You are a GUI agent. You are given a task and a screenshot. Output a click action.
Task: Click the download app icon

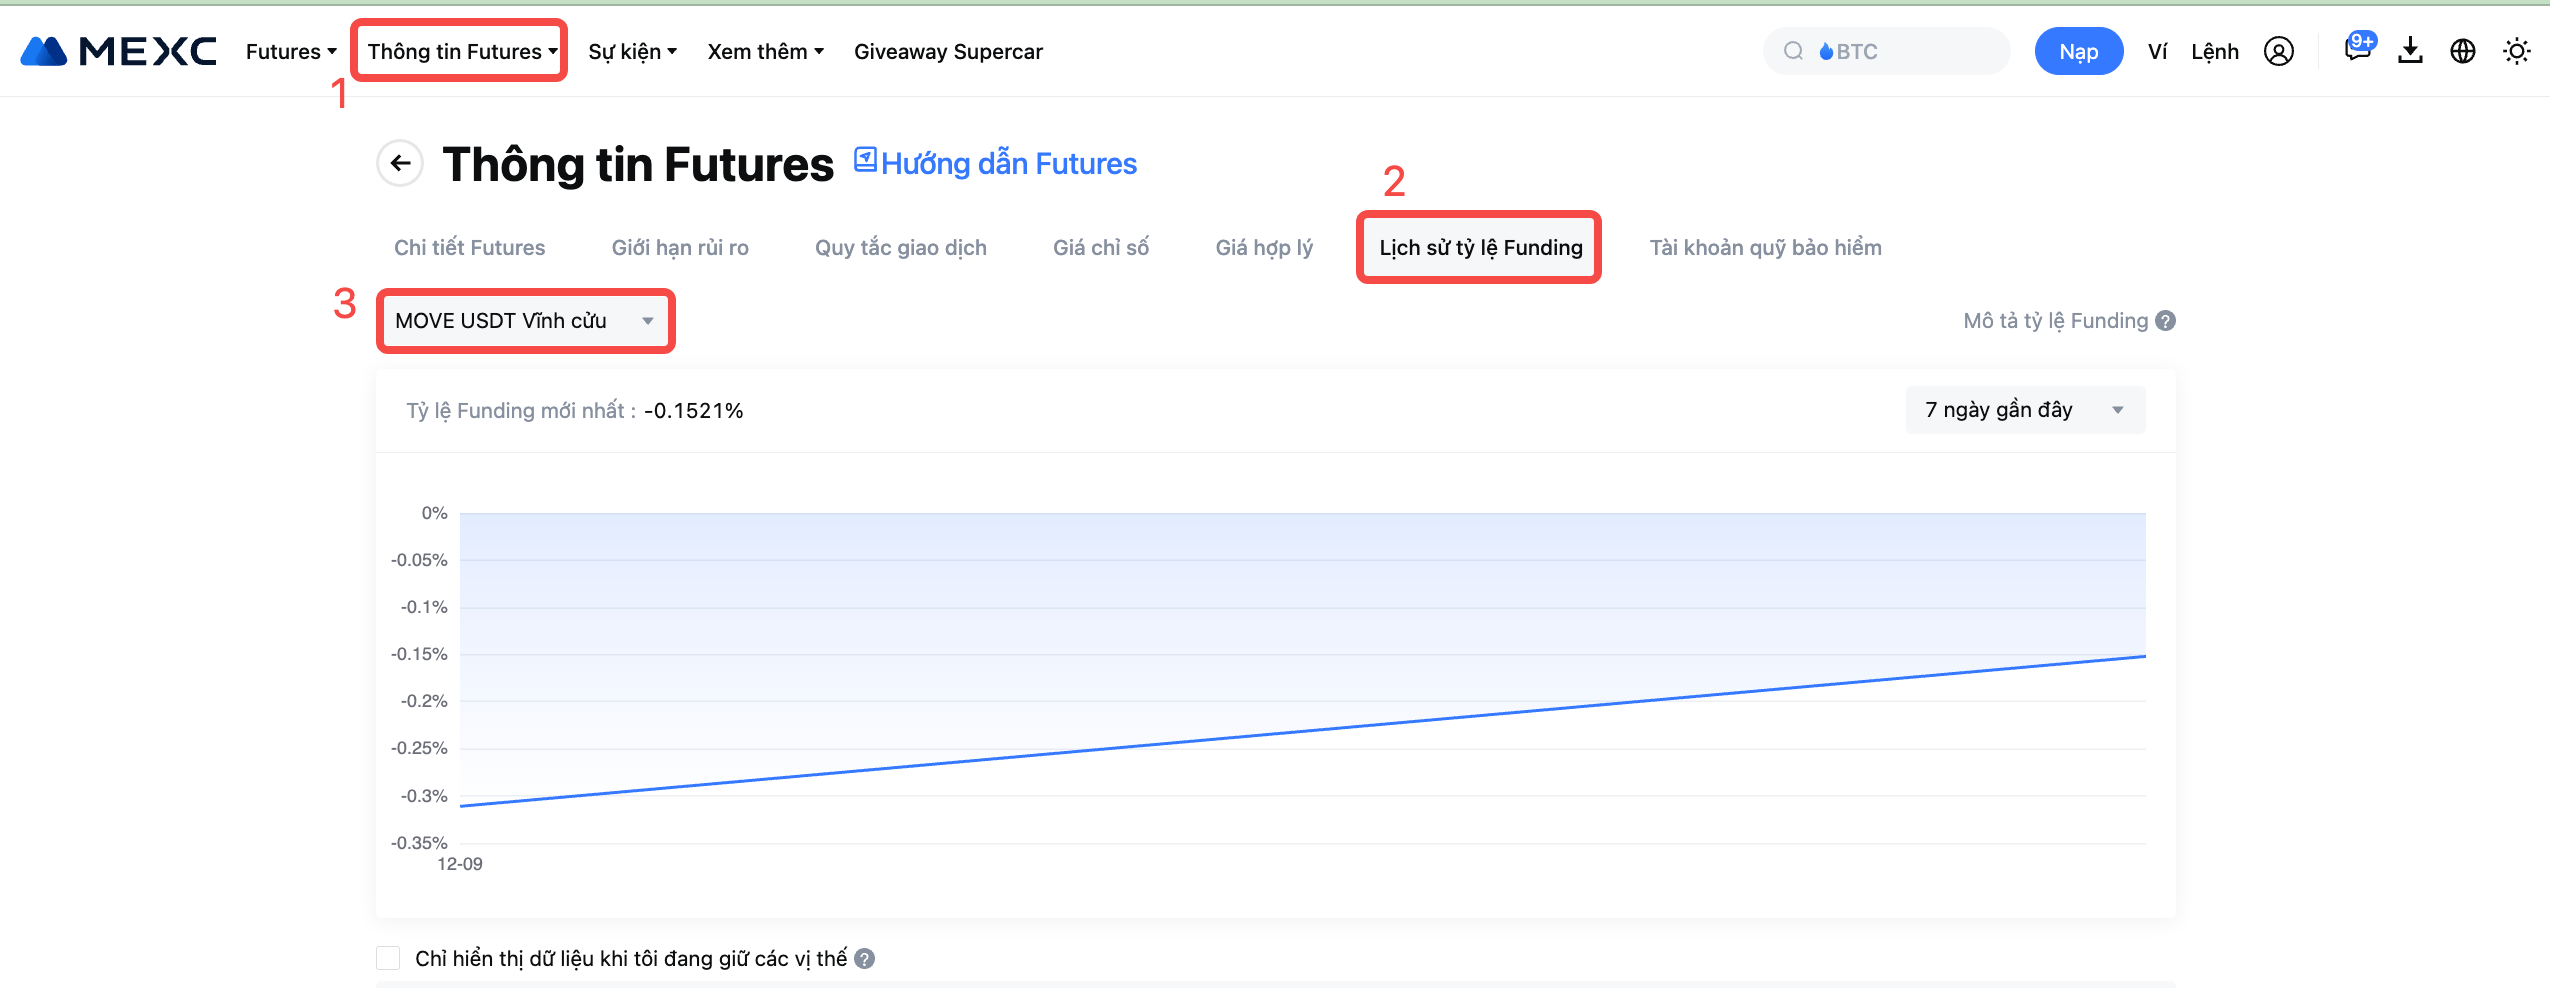tap(2410, 51)
